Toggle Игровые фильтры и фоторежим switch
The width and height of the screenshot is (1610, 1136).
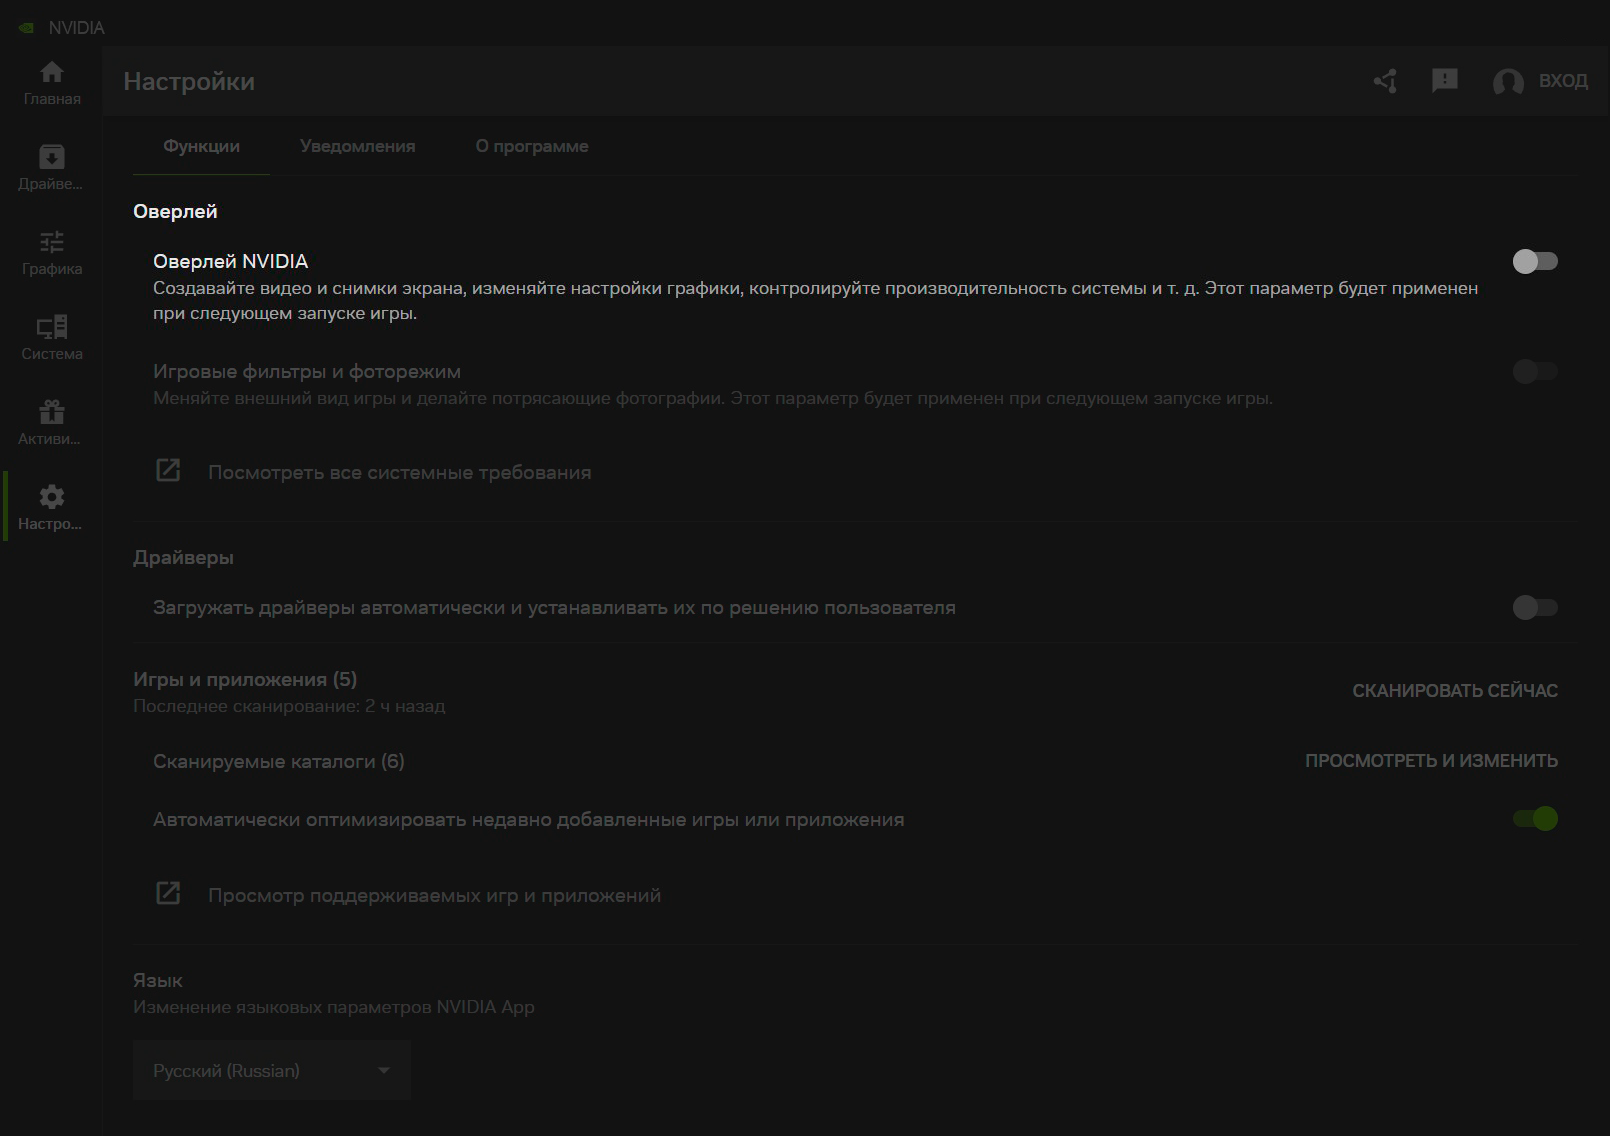(1535, 371)
